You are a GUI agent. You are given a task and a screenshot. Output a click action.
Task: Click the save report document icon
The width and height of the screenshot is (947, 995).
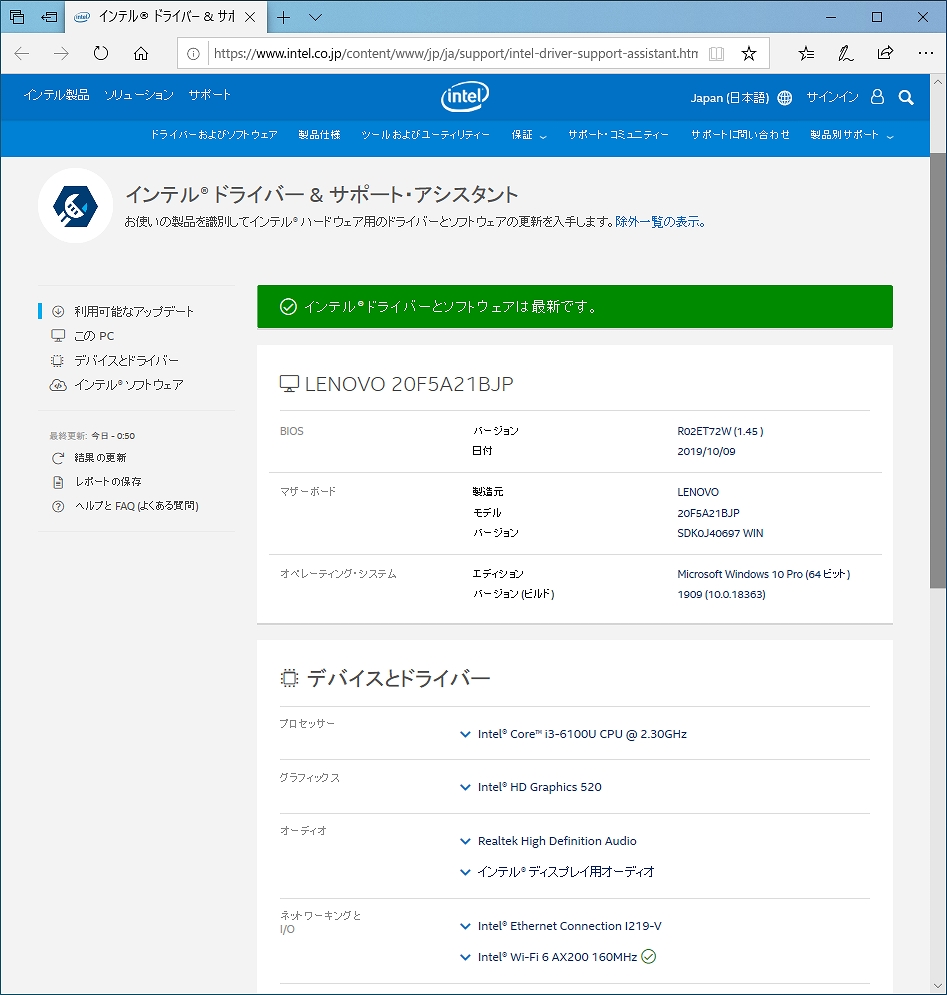click(x=58, y=482)
